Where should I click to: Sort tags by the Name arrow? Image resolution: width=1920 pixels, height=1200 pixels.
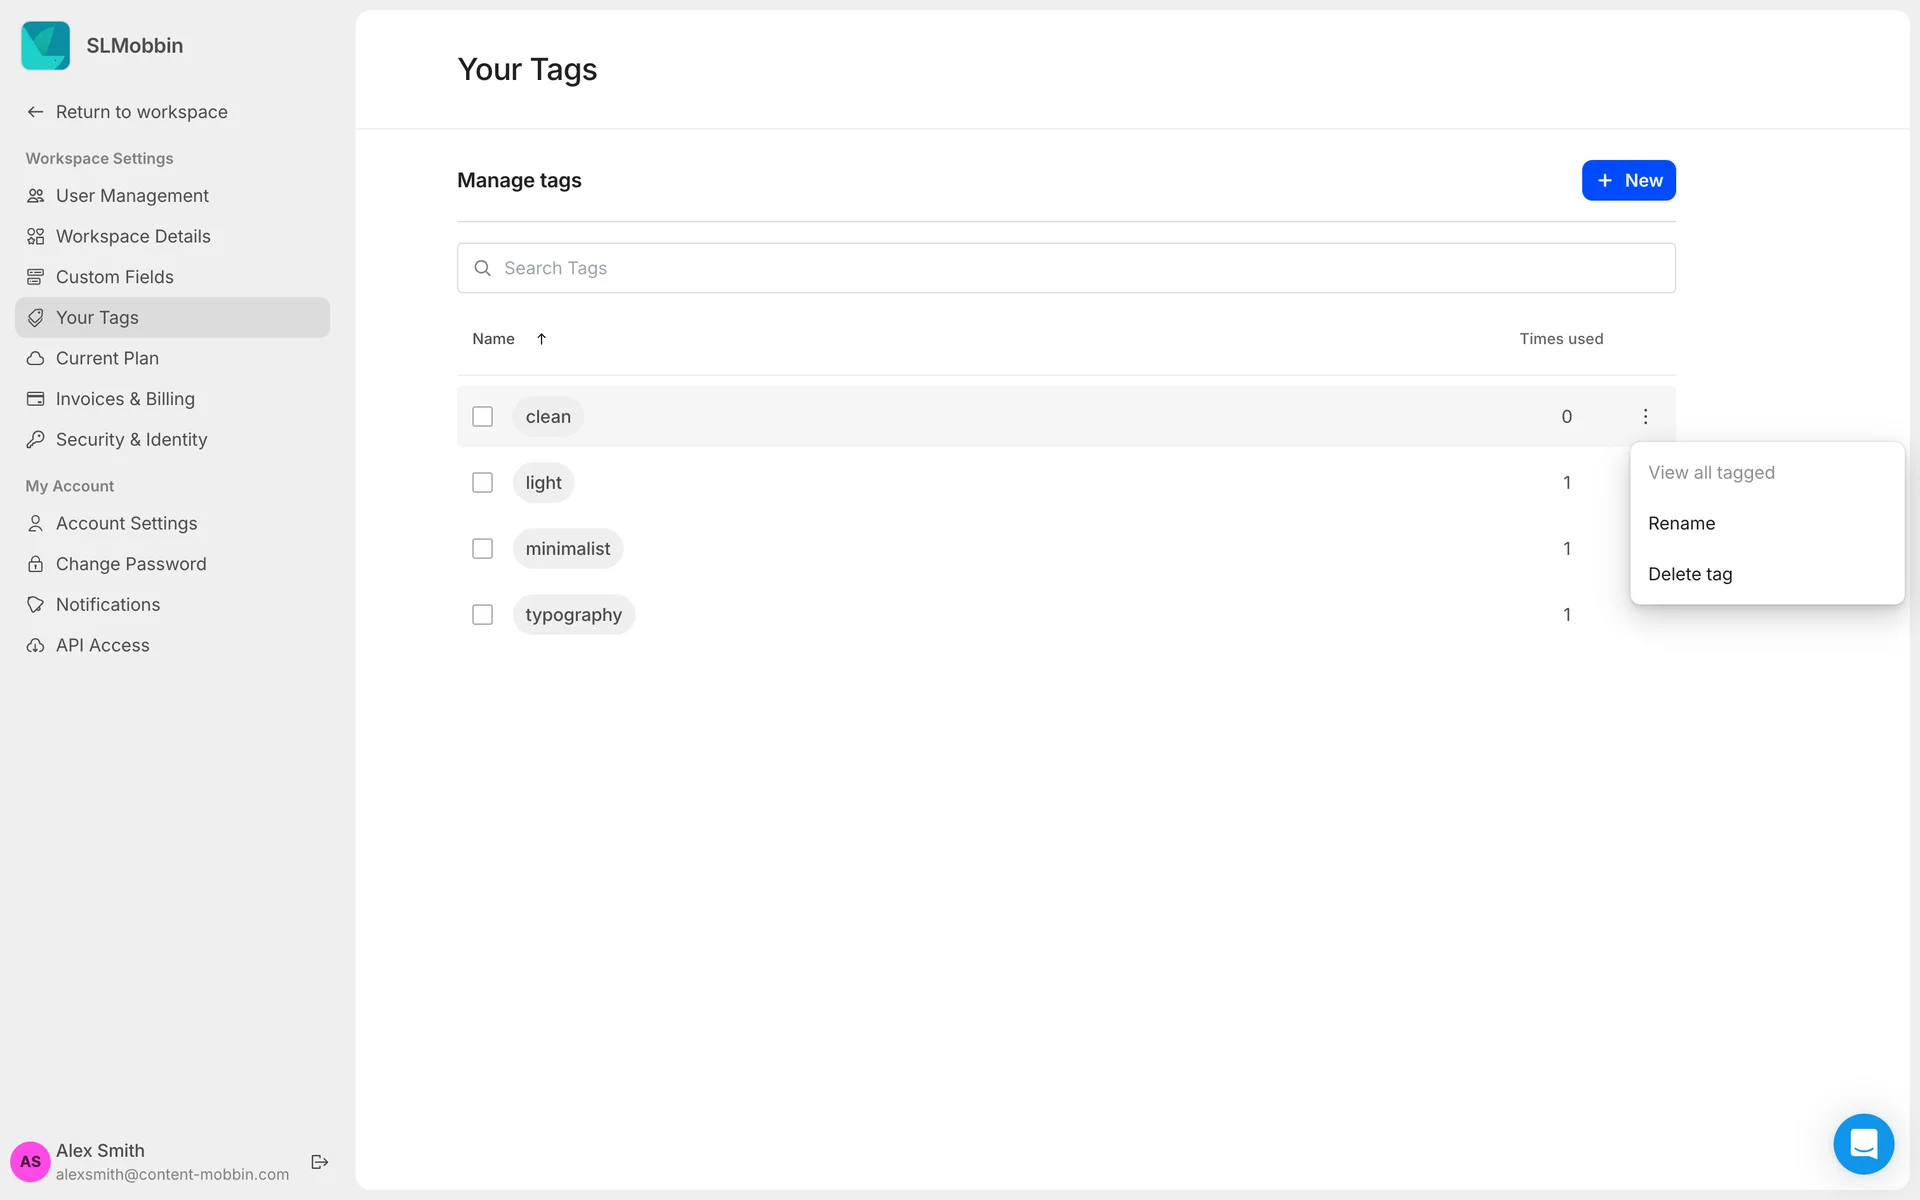[541, 339]
